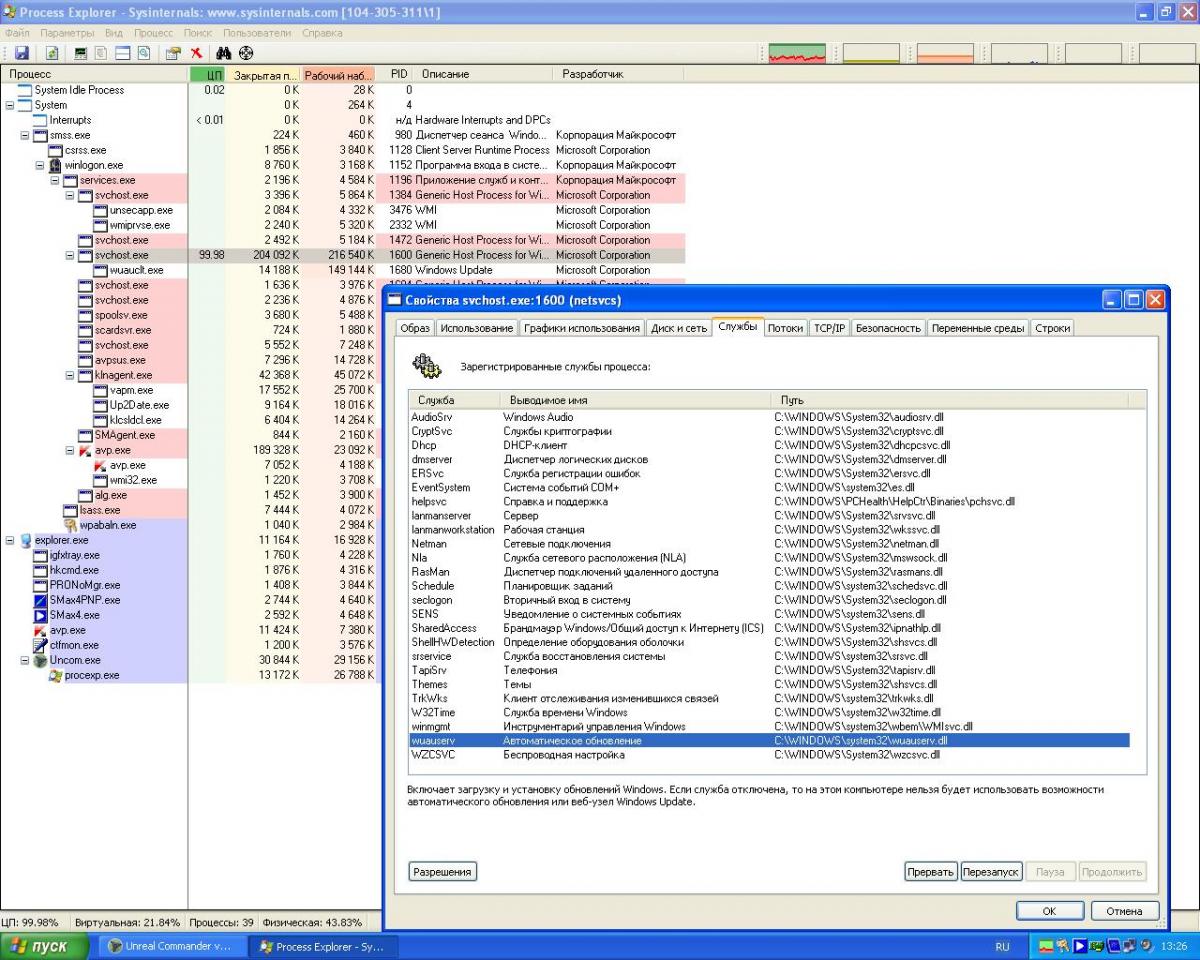Sort by the ЦП column header
The width and height of the screenshot is (1200, 960).
pos(207,74)
